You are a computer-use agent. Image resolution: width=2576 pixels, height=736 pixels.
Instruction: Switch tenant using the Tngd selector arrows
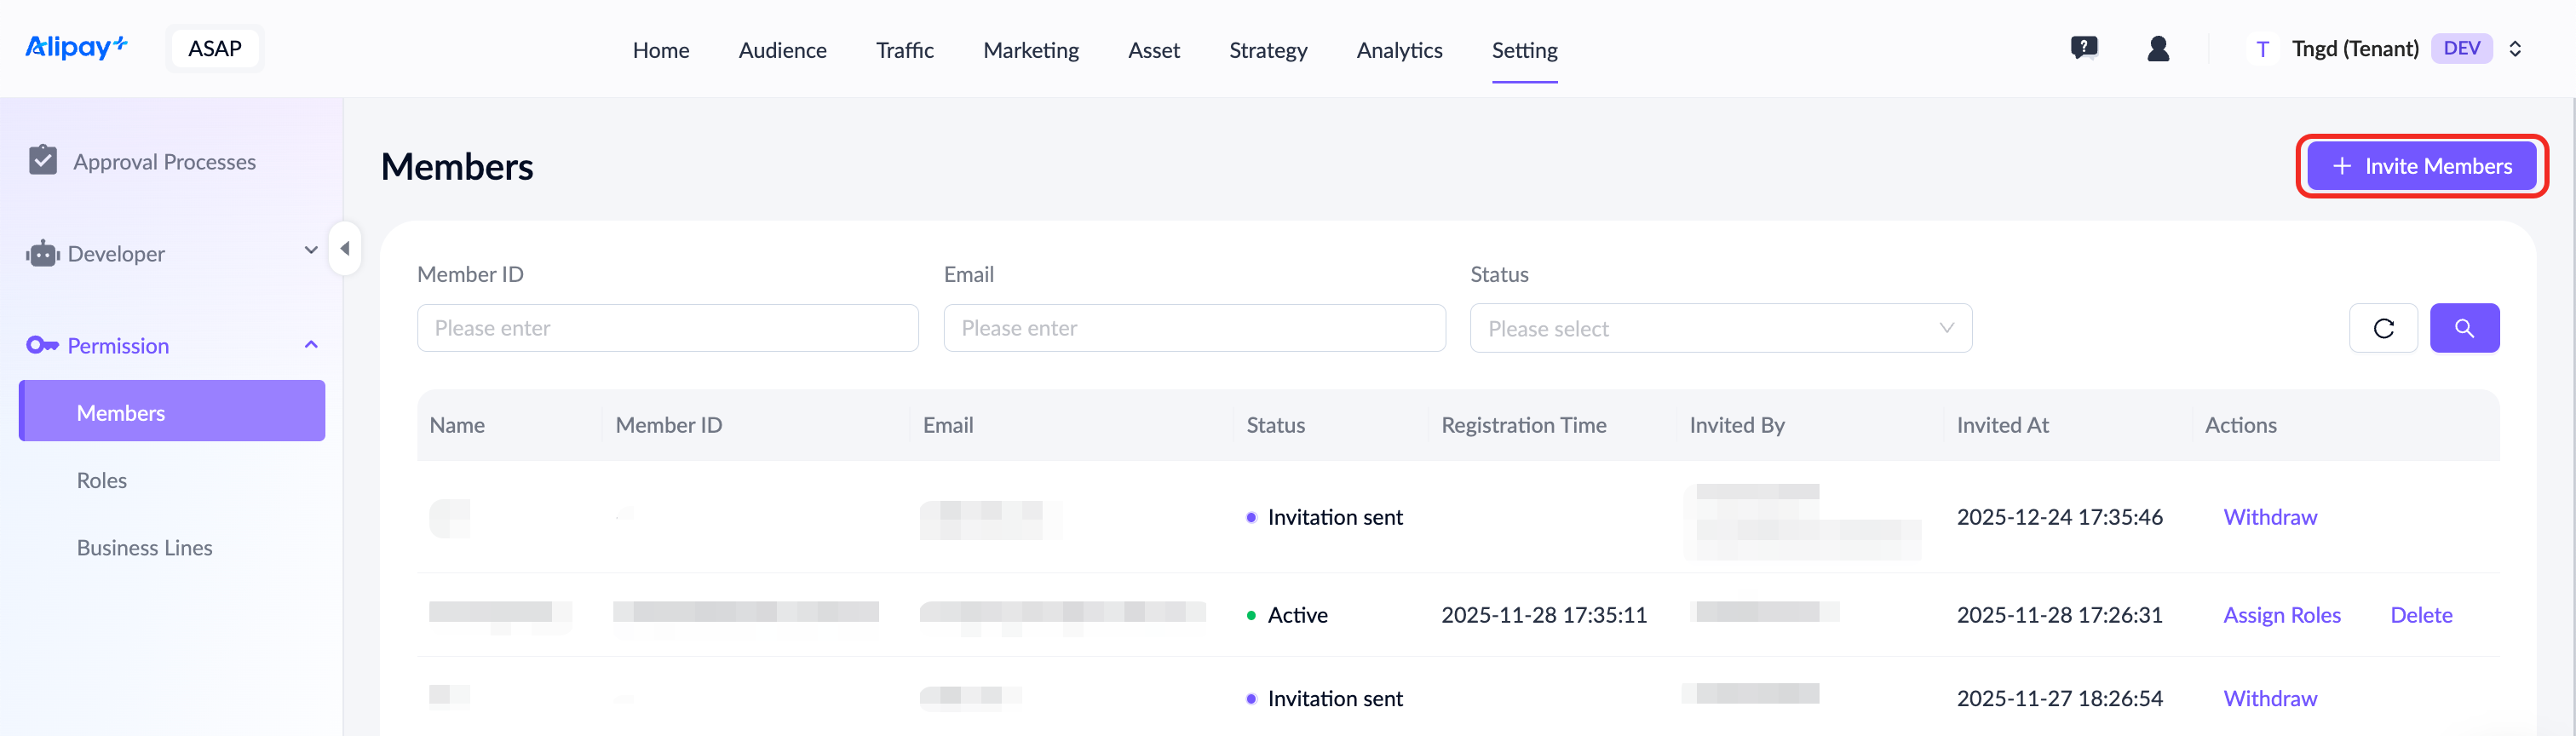click(x=2515, y=49)
